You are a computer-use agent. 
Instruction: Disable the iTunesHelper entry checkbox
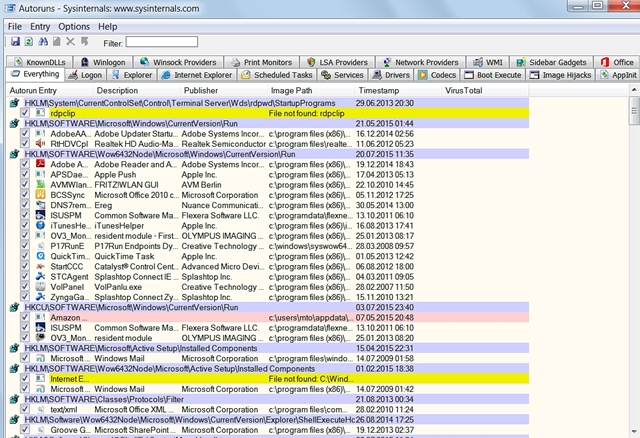coord(25,225)
